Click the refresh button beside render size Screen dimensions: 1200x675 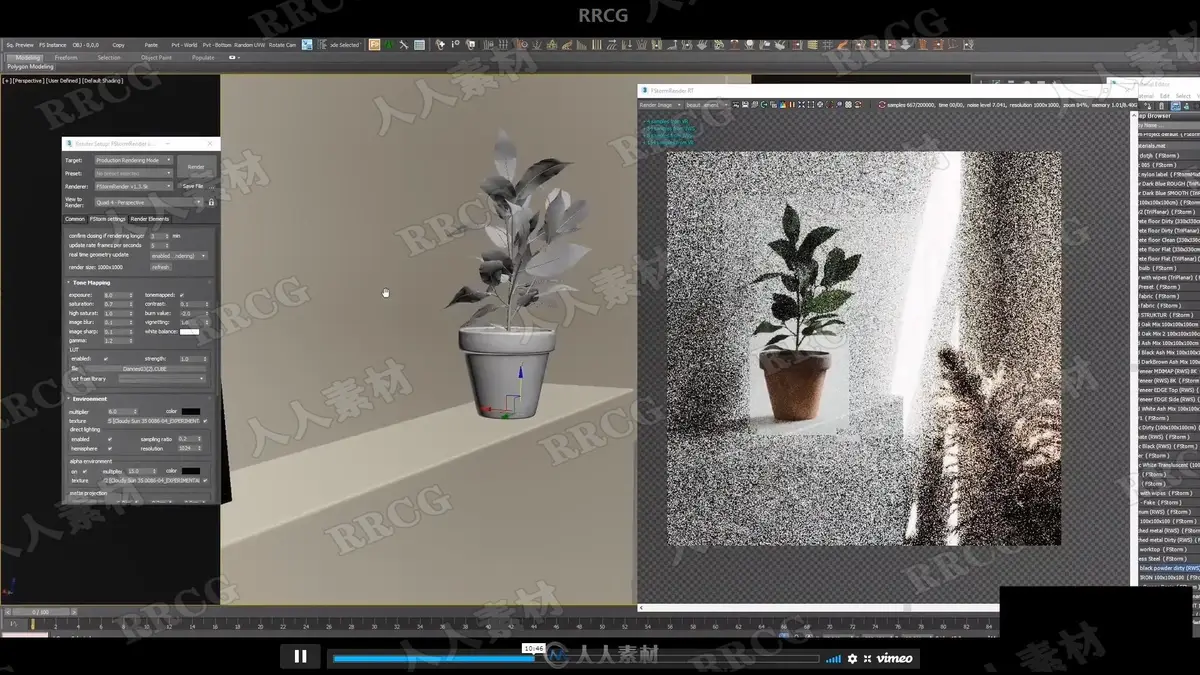[161, 267]
